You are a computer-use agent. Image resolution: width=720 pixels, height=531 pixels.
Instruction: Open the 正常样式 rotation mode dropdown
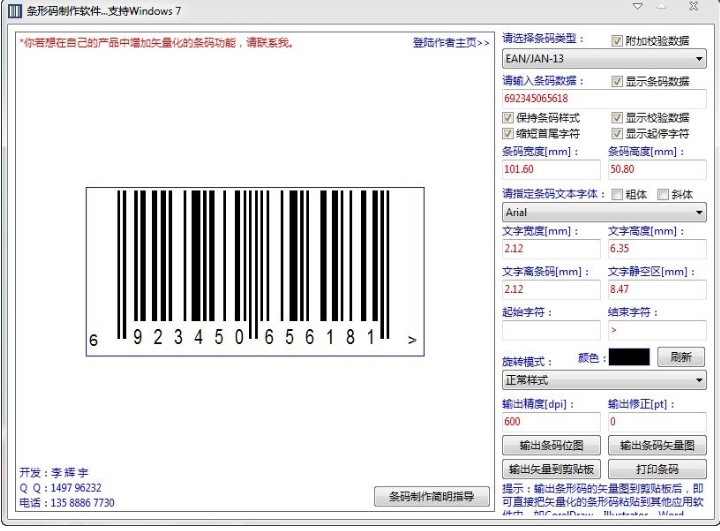[x=604, y=380]
